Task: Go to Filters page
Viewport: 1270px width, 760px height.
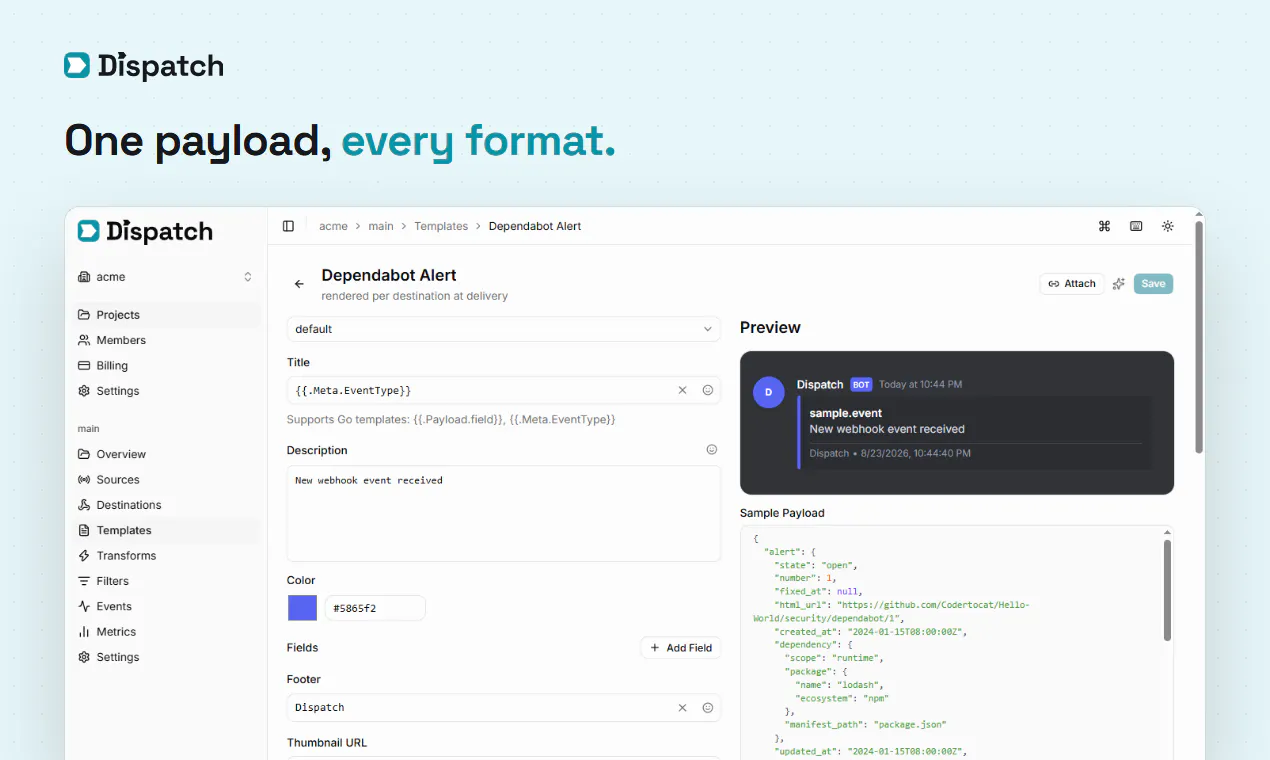Action: coord(166,581)
